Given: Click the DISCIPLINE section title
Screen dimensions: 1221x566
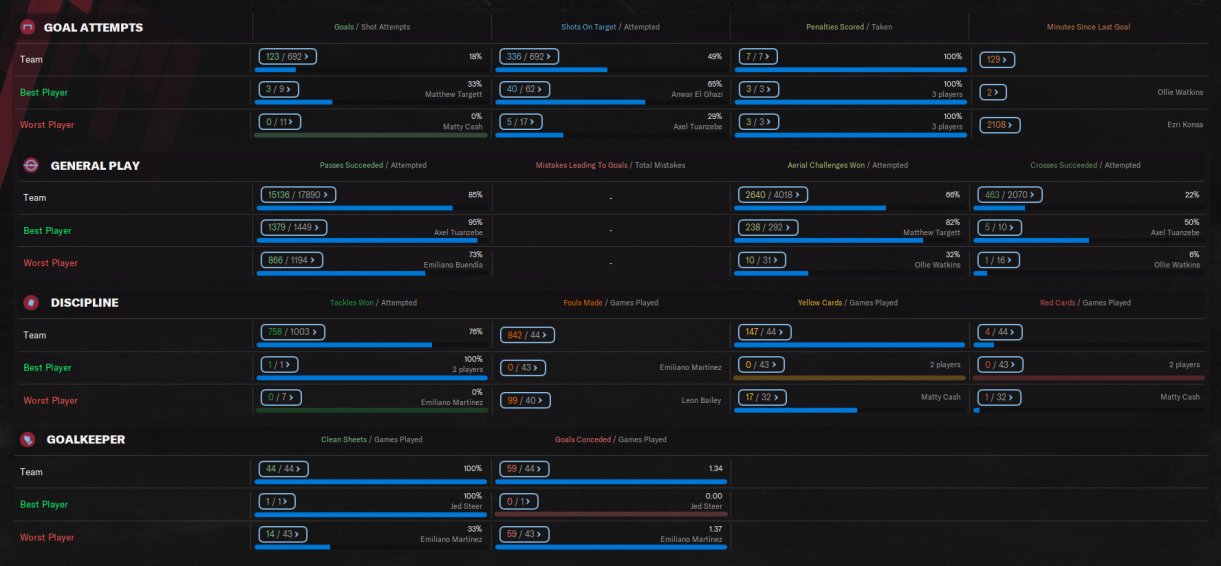Looking at the screenshot, I should coord(85,302).
